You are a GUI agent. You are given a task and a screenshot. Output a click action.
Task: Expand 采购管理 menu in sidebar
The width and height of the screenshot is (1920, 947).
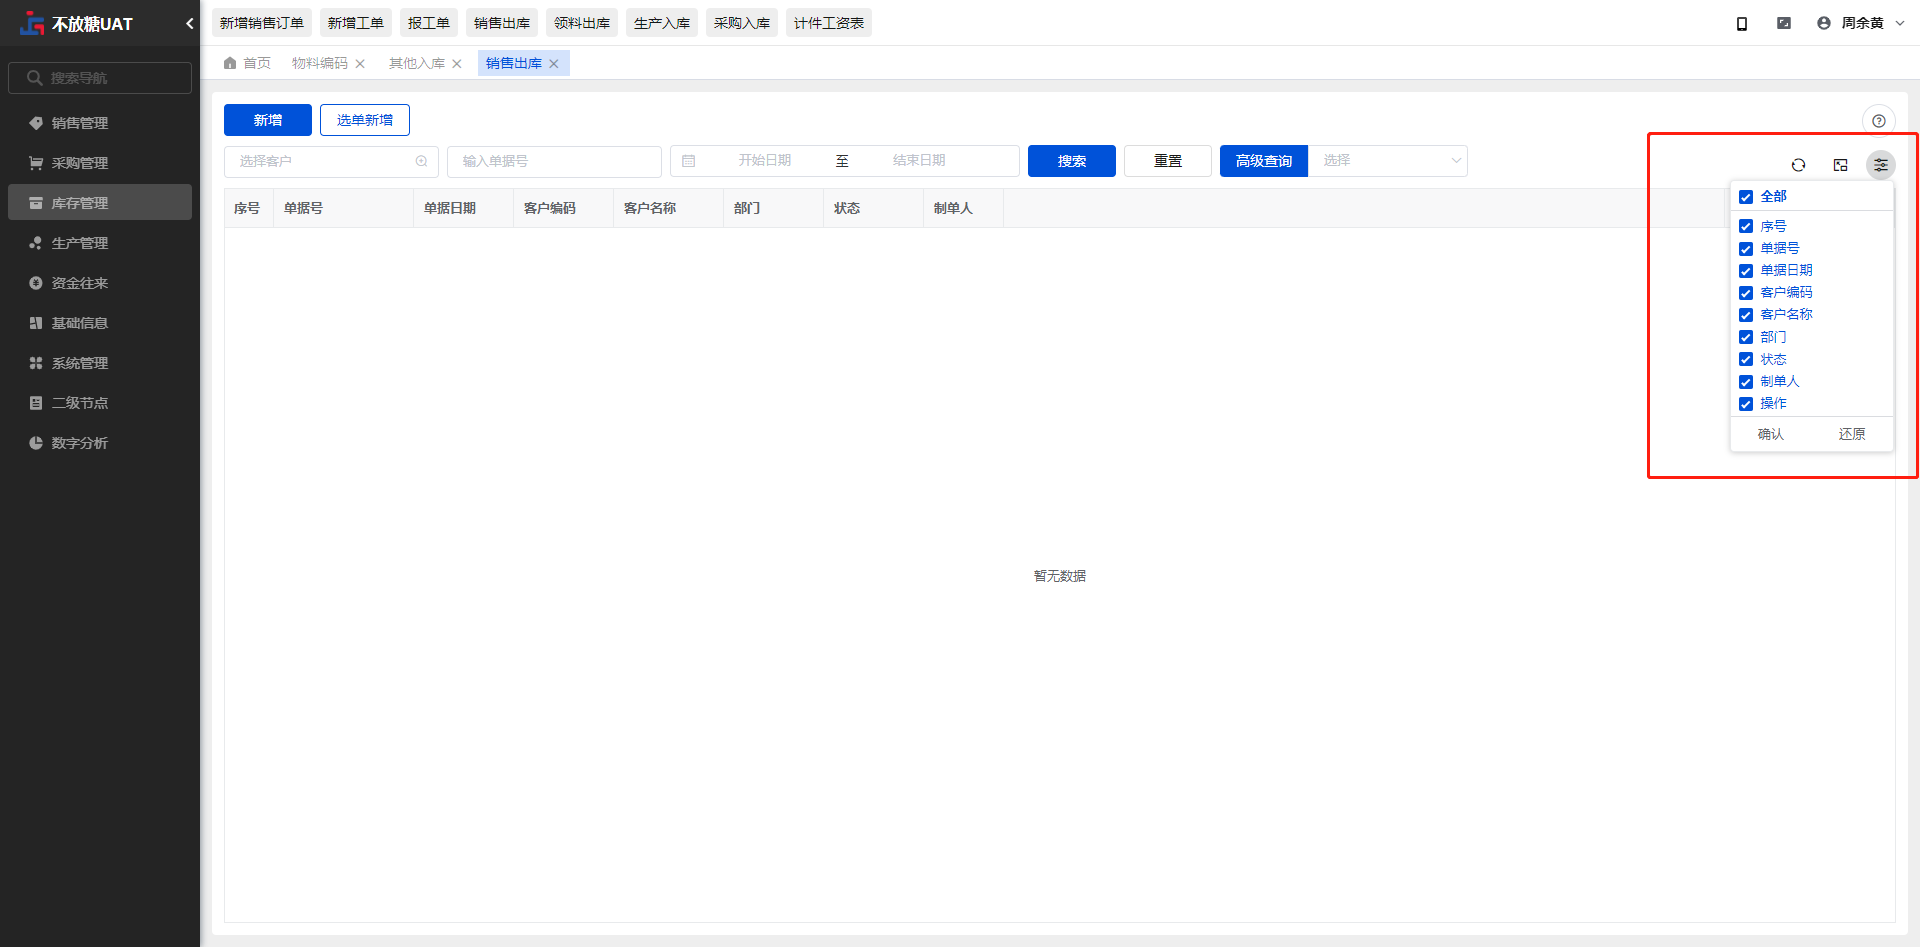click(x=100, y=163)
